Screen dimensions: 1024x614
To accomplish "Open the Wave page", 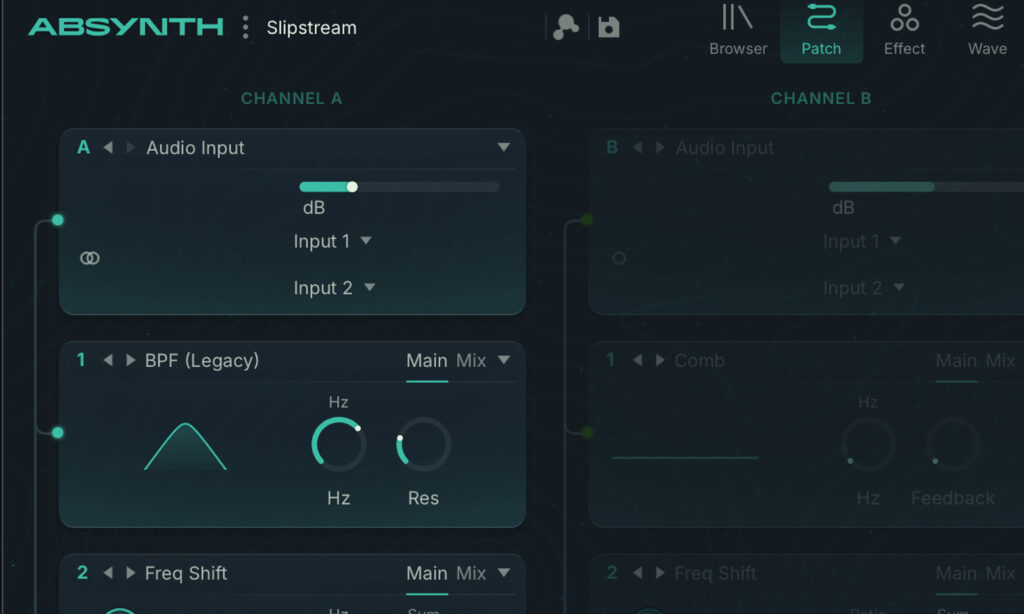I will pyautogui.click(x=987, y=30).
